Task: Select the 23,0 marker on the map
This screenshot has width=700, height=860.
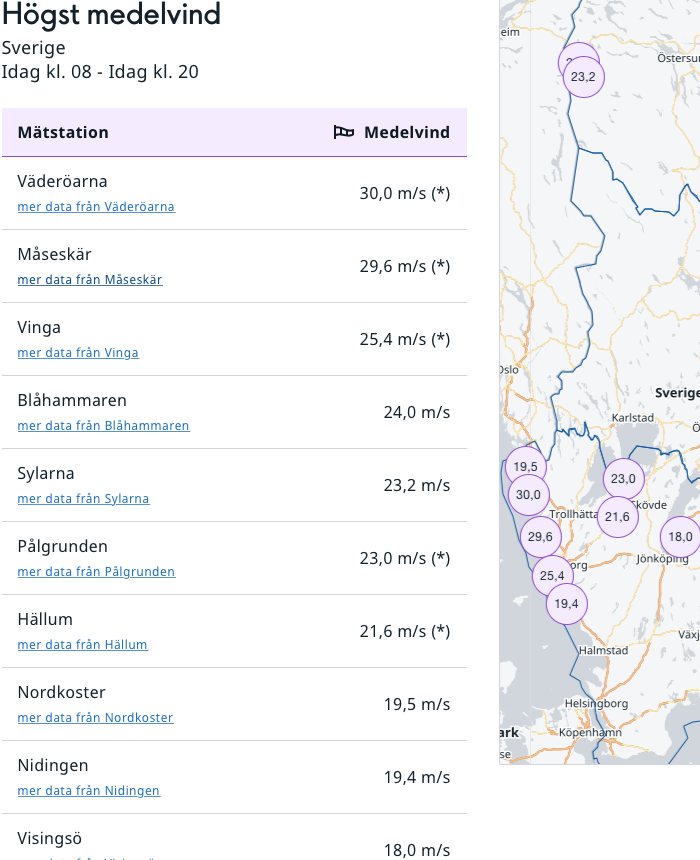Action: tap(623, 479)
